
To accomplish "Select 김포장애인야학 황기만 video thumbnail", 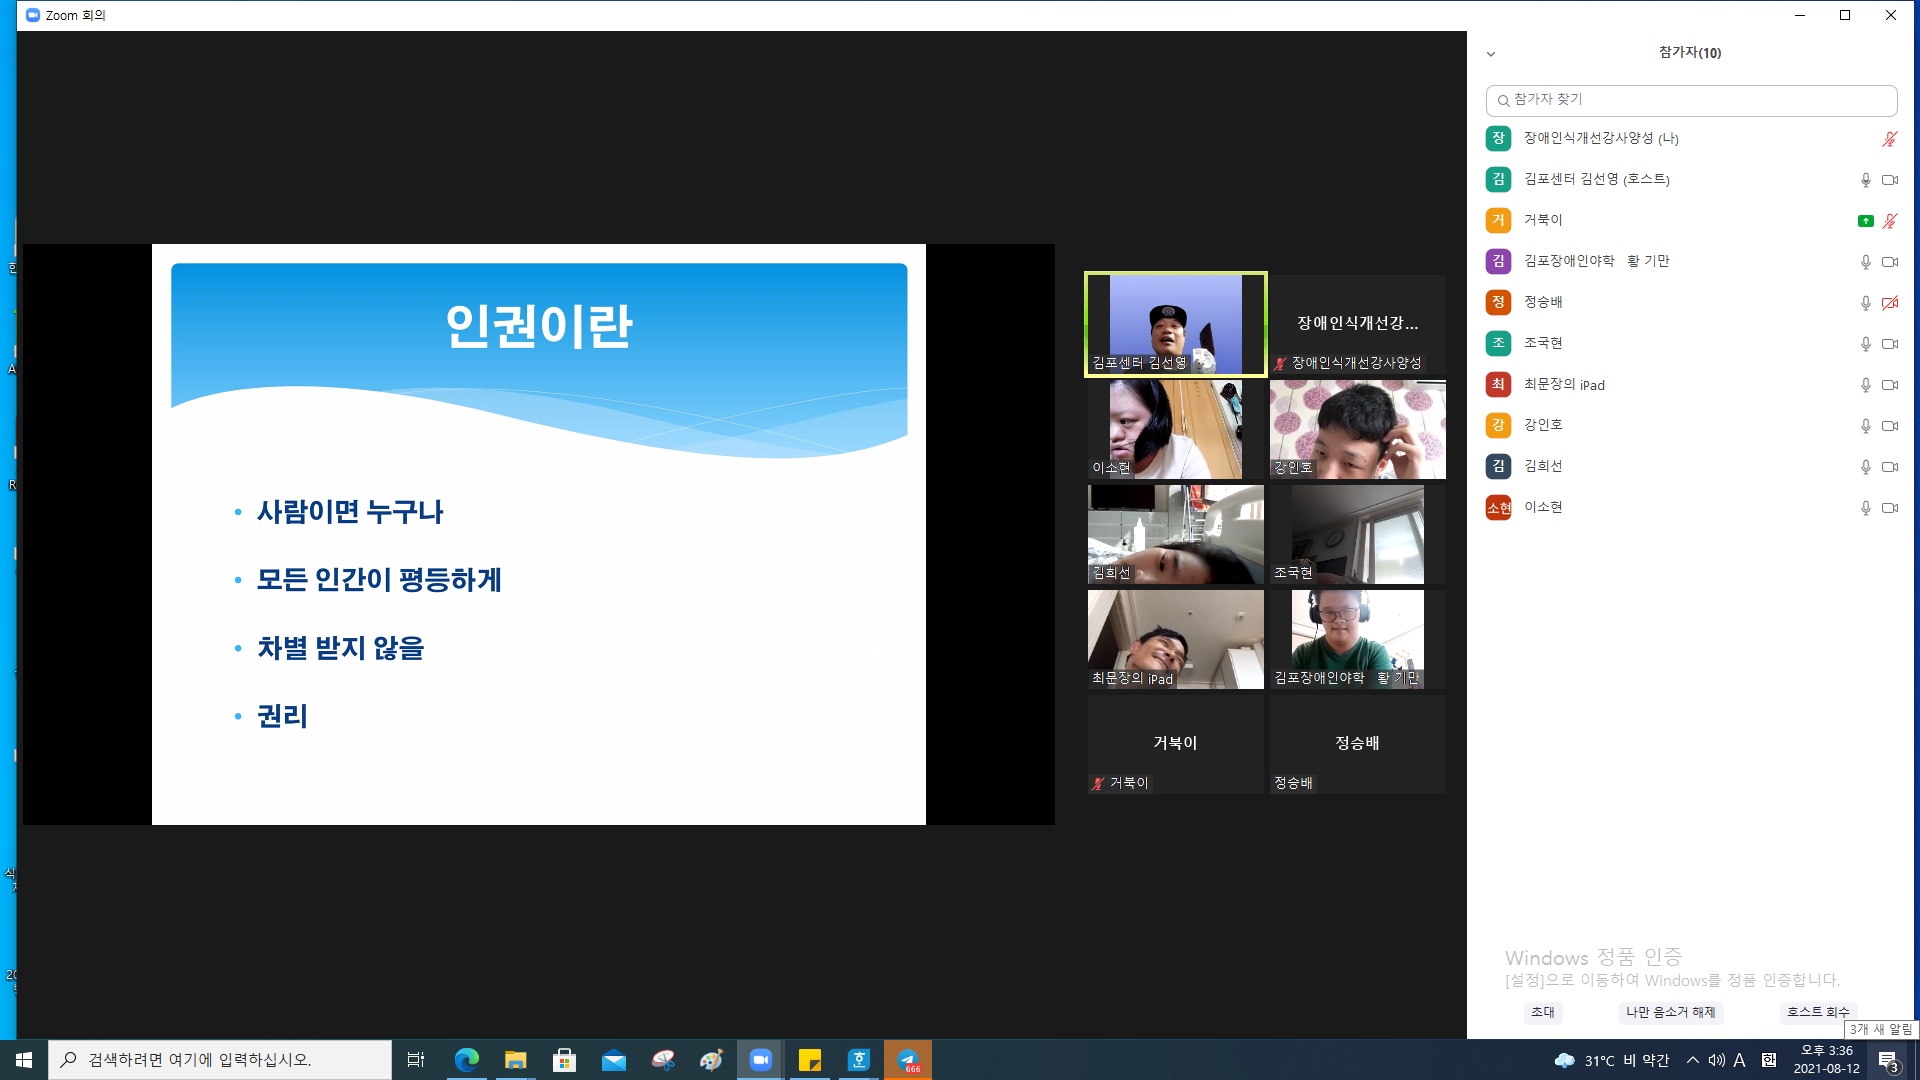I will [x=1357, y=639].
